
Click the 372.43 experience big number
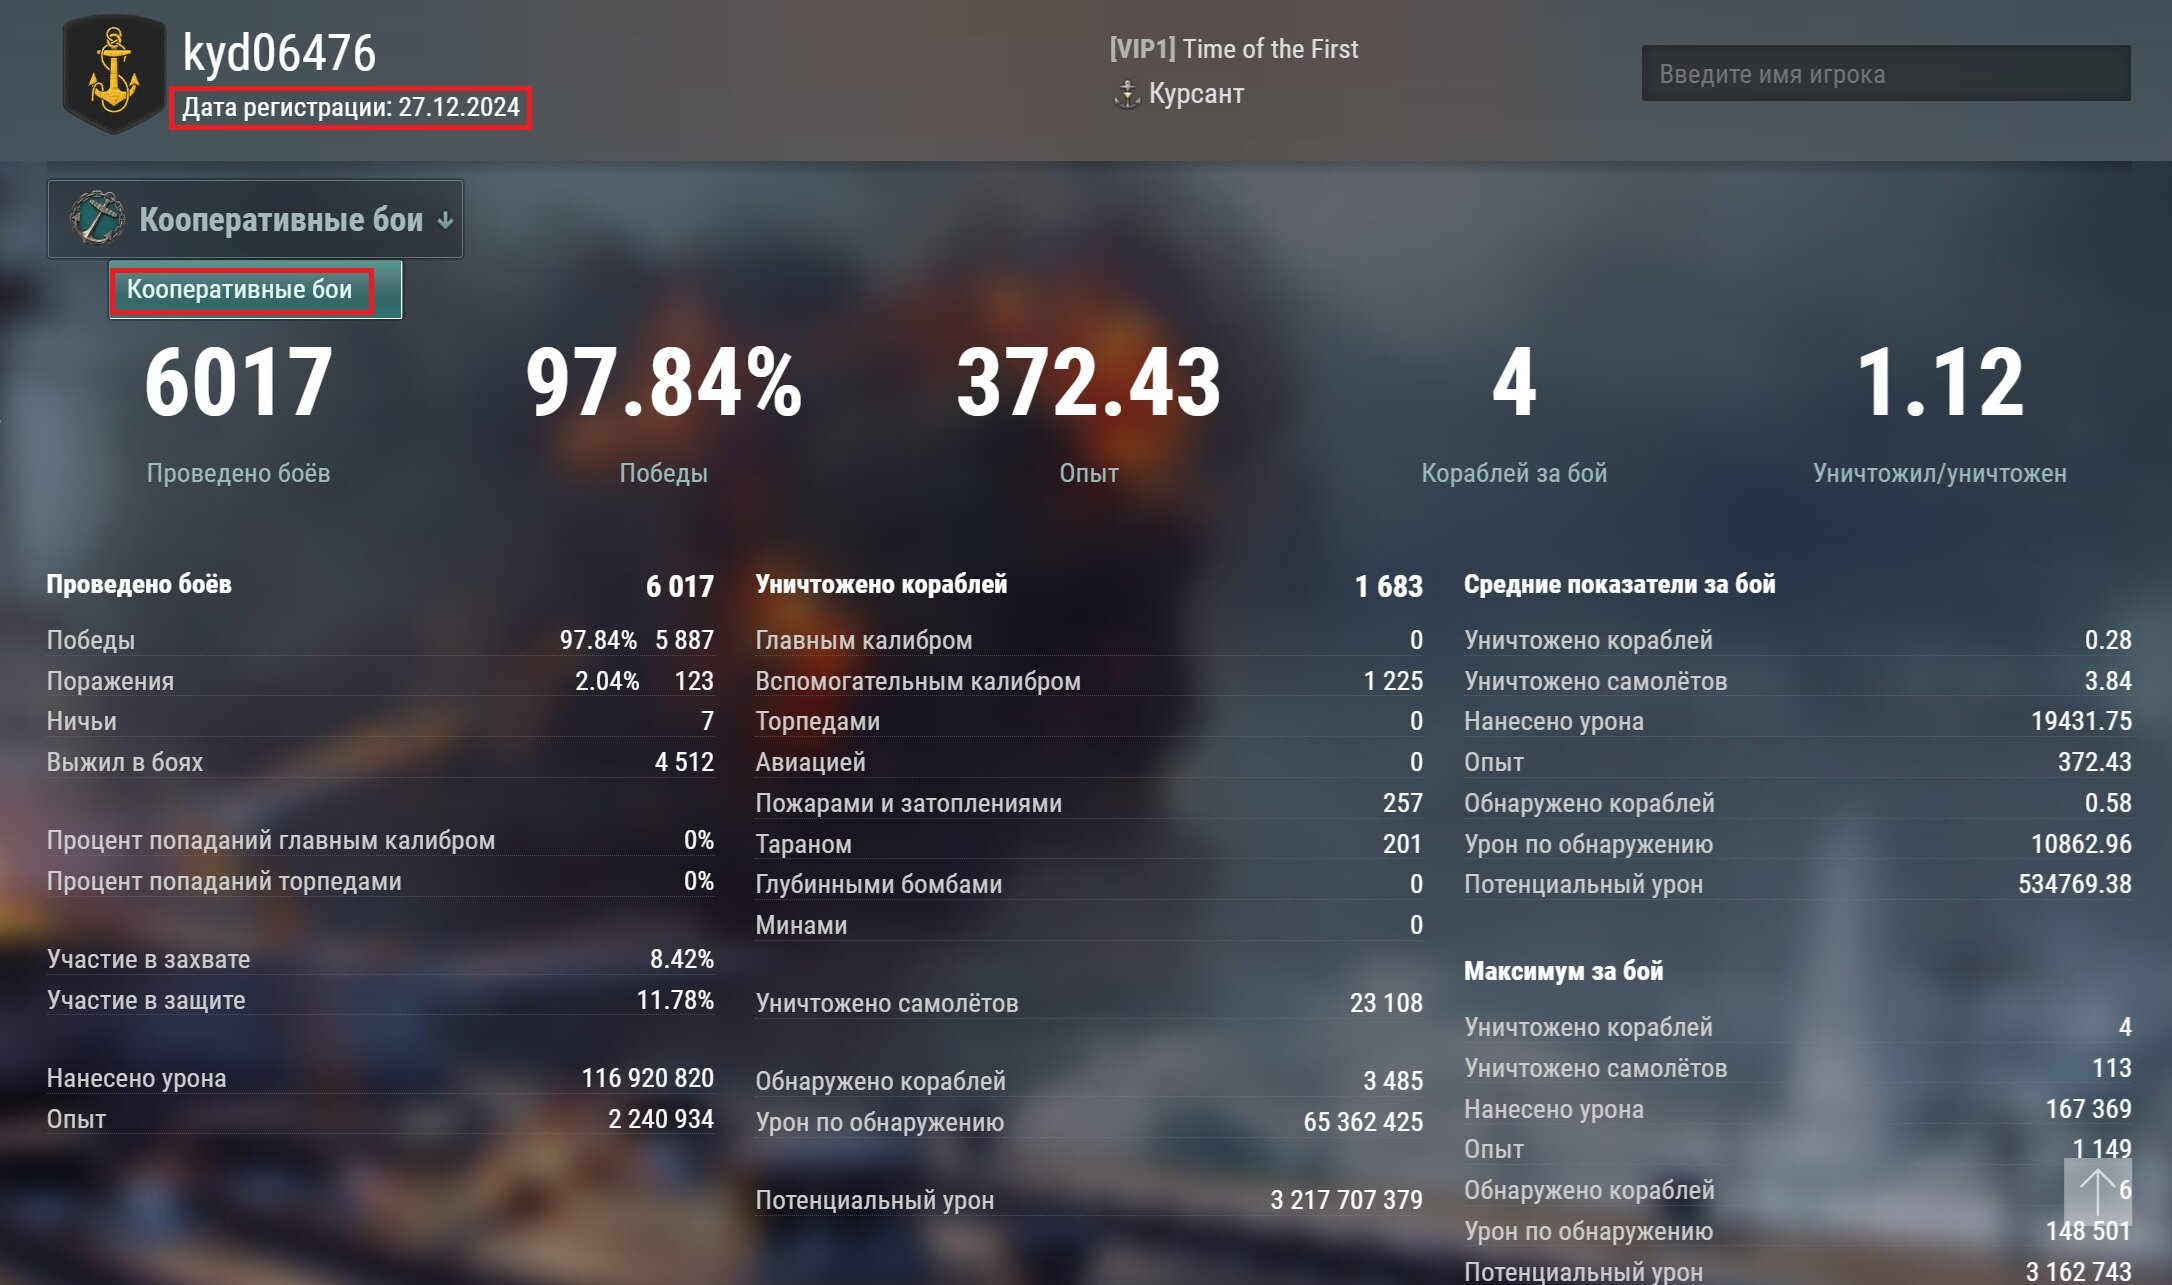(x=1088, y=382)
